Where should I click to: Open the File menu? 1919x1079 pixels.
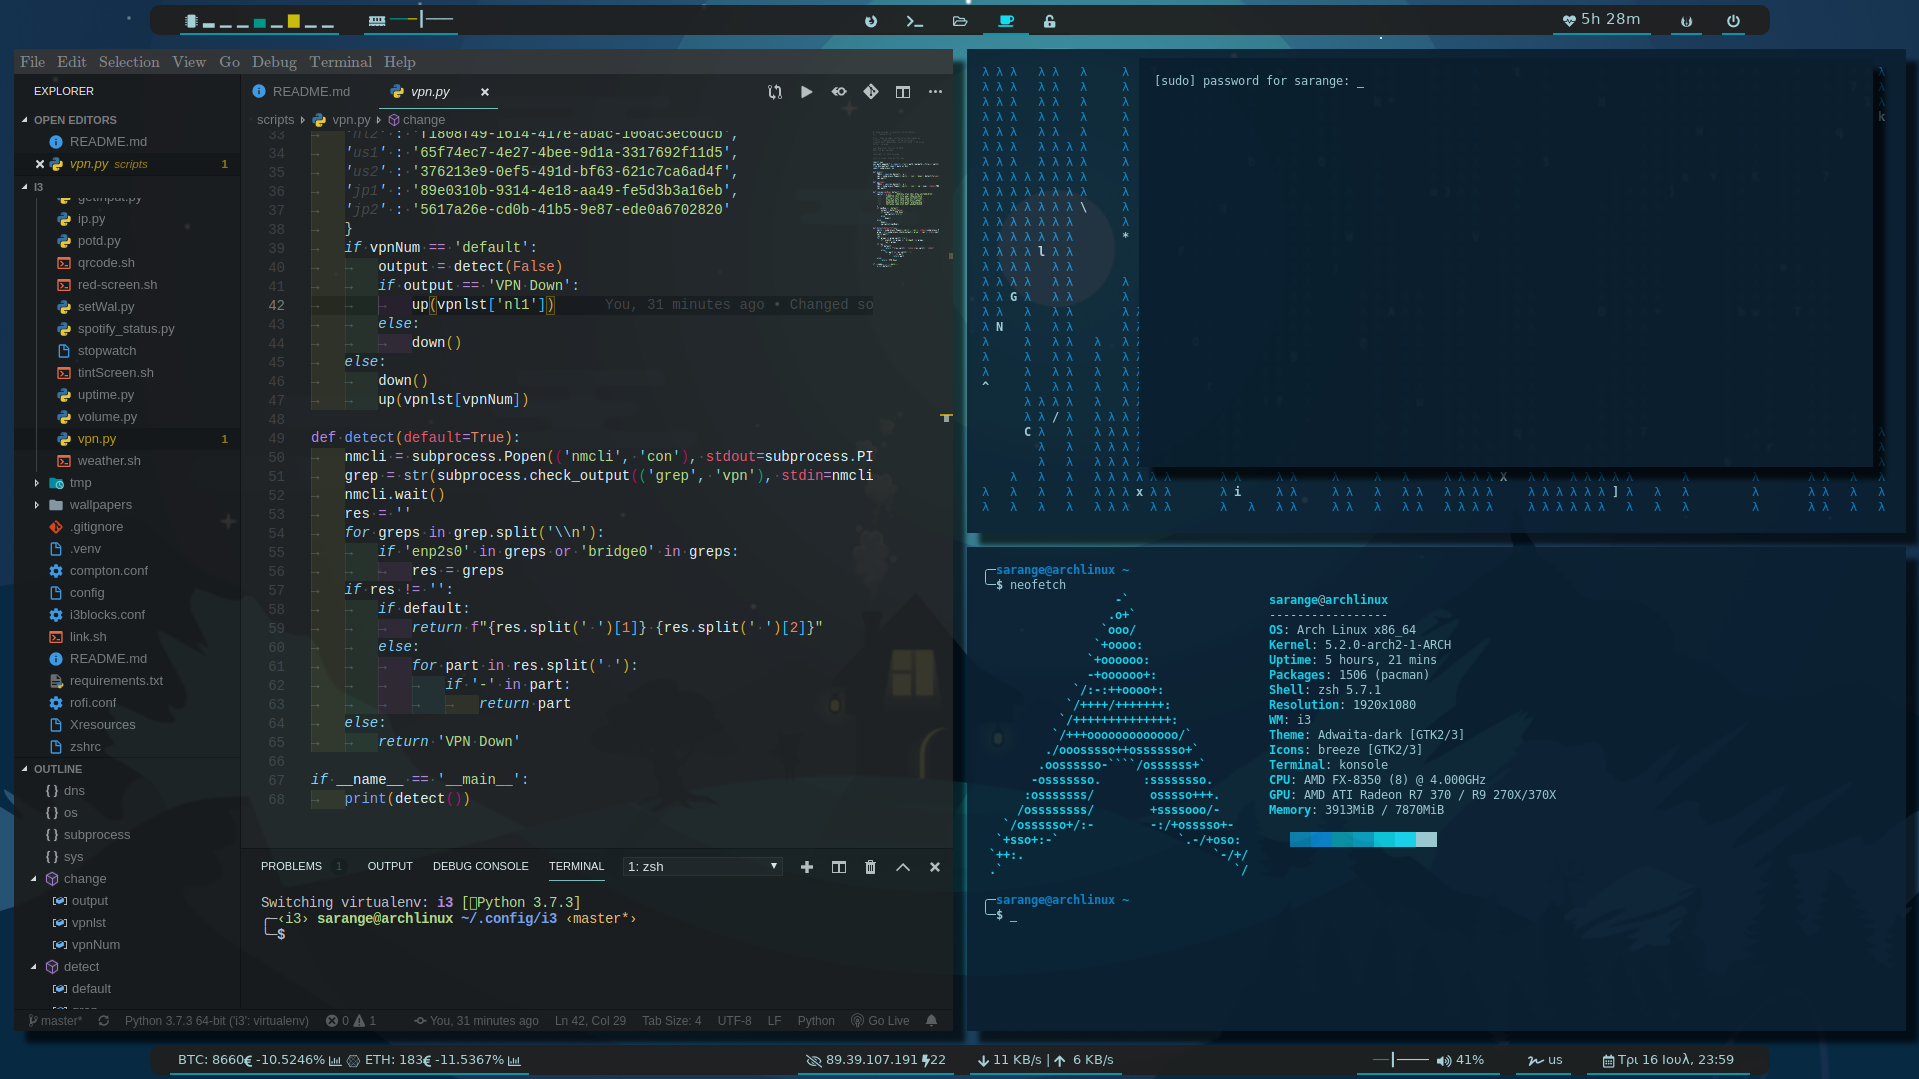tap(32, 62)
